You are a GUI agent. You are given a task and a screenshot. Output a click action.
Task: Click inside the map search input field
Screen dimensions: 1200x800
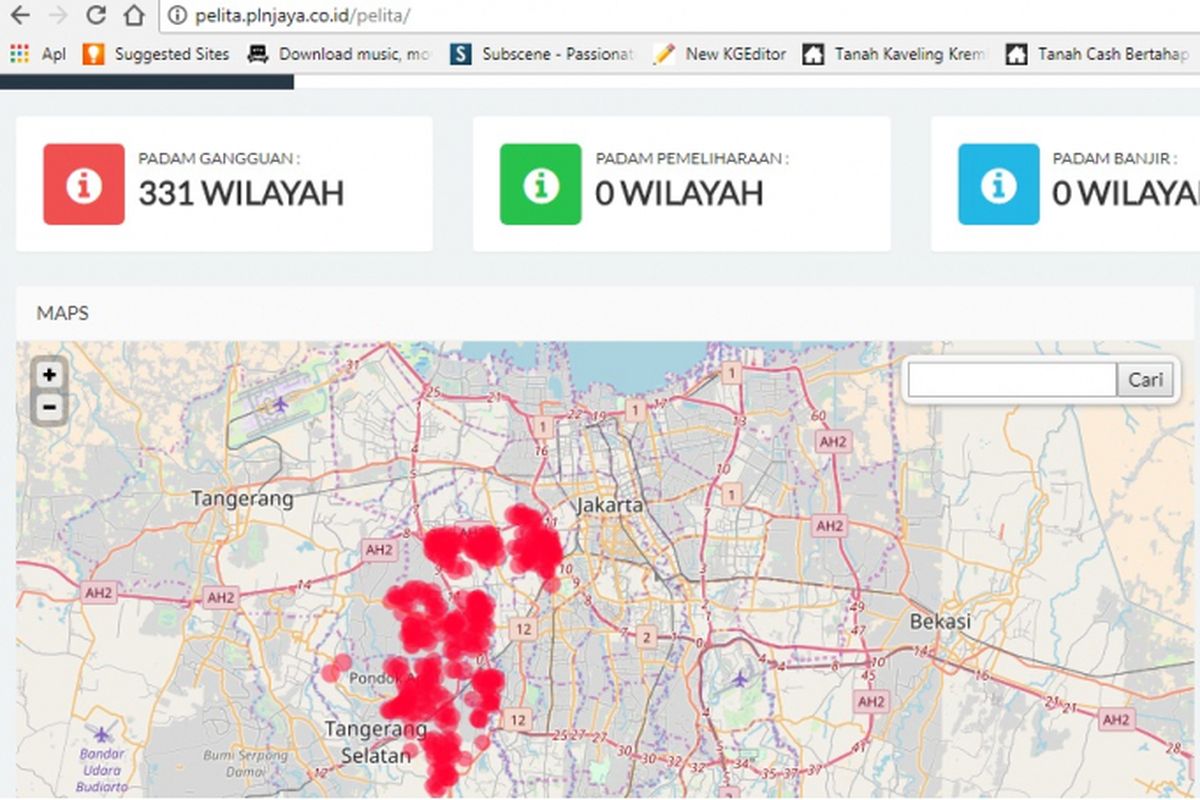(1010, 380)
